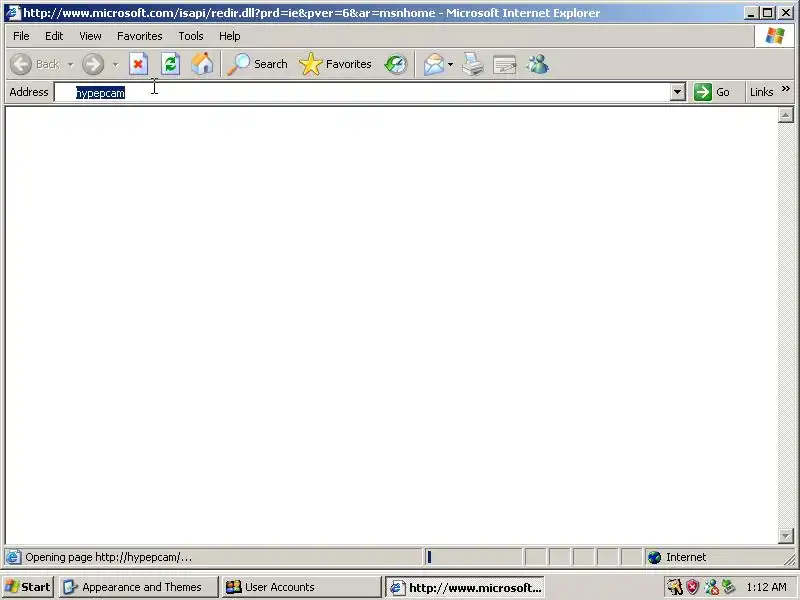Open the History toolbar icon

pyautogui.click(x=396, y=64)
